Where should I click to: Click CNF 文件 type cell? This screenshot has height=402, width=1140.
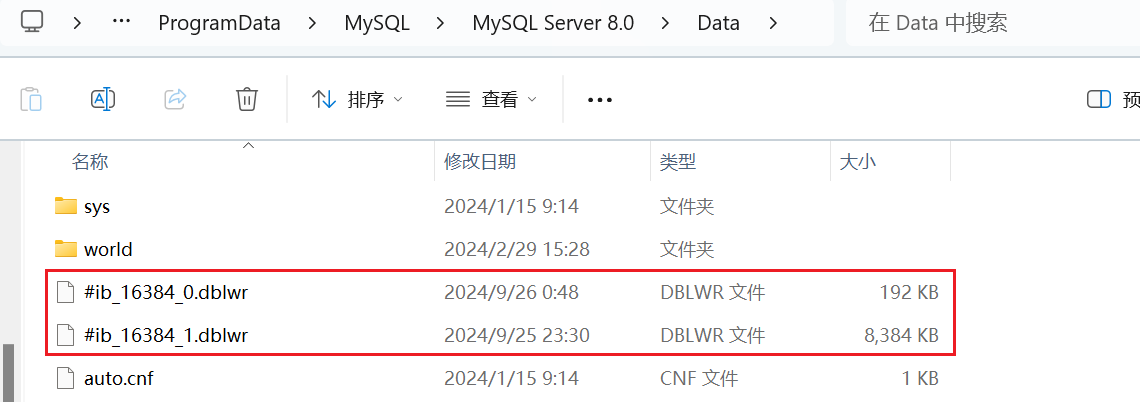(699, 378)
